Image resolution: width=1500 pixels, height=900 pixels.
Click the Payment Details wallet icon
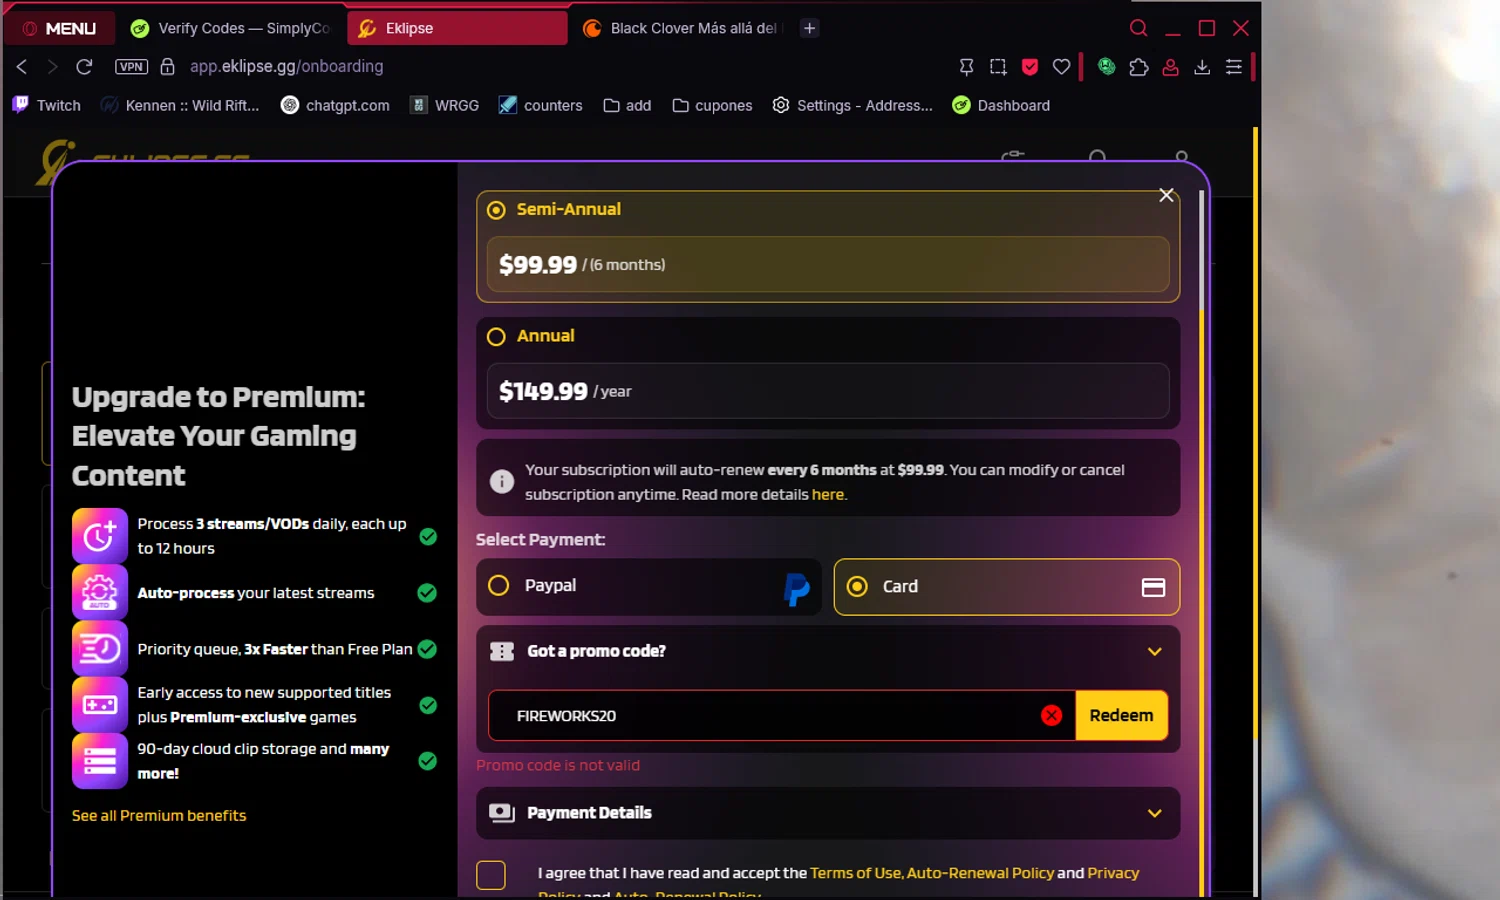502,813
